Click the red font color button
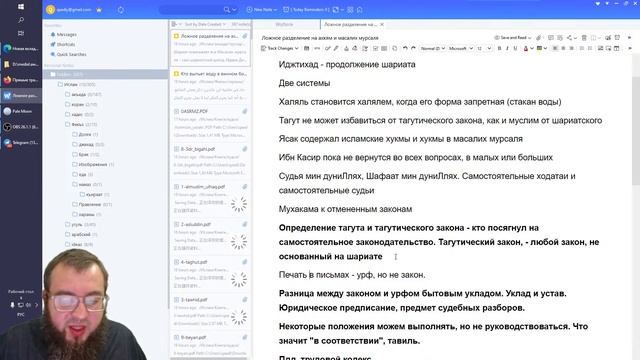This screenshot has height=360, width=640. click(x=526, y=49)
